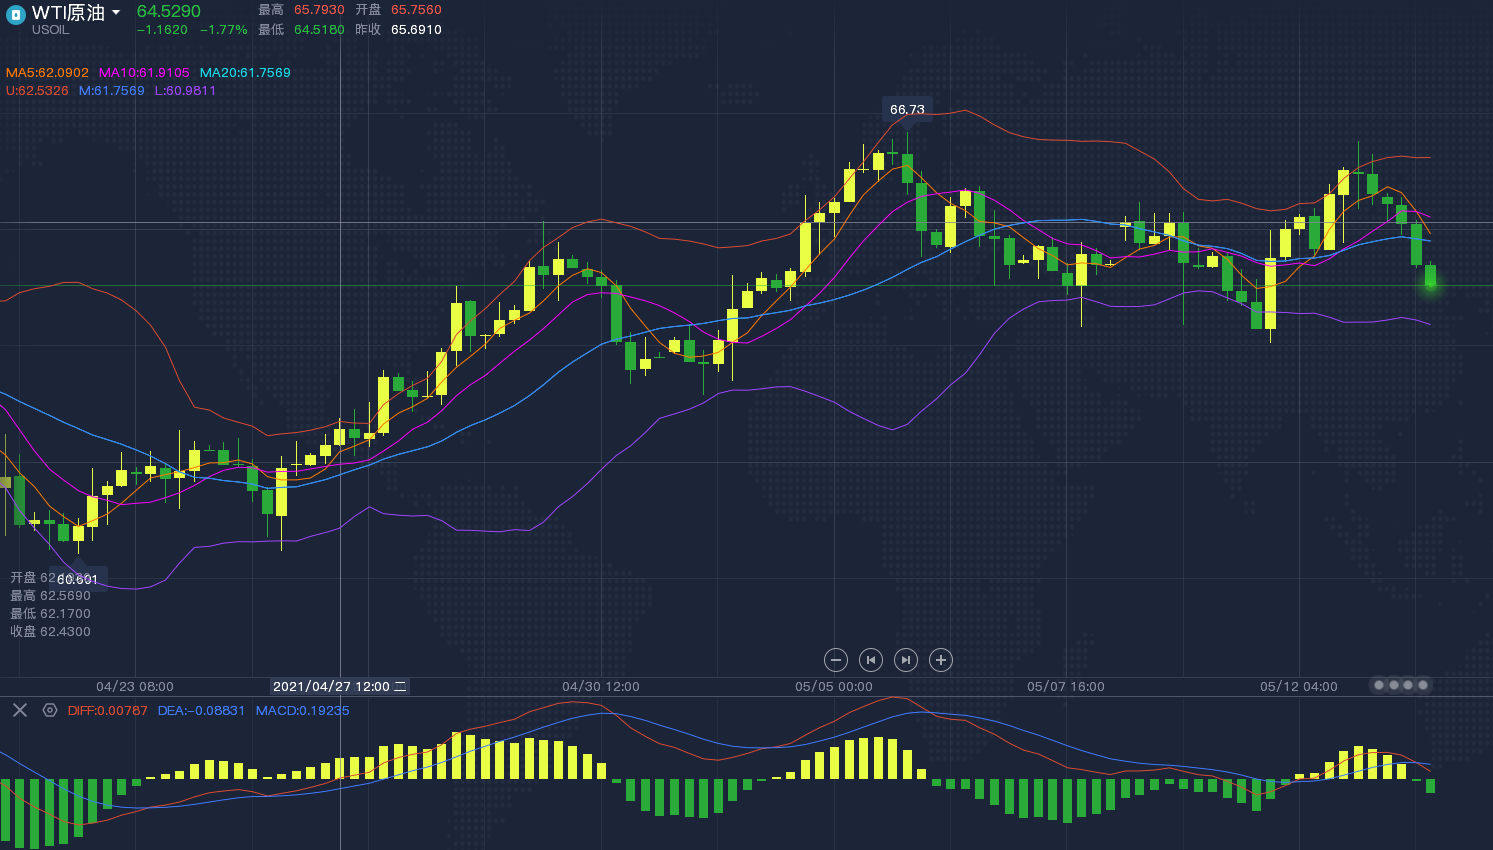Click the four-dot handle on time axis
Viewport: 1493px width, 850px height.
click(x=1400, y=685)
